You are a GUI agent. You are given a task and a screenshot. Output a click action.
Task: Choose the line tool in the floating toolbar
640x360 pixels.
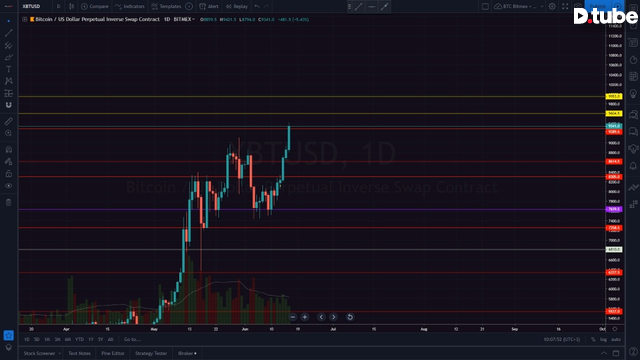coord(359,7)
